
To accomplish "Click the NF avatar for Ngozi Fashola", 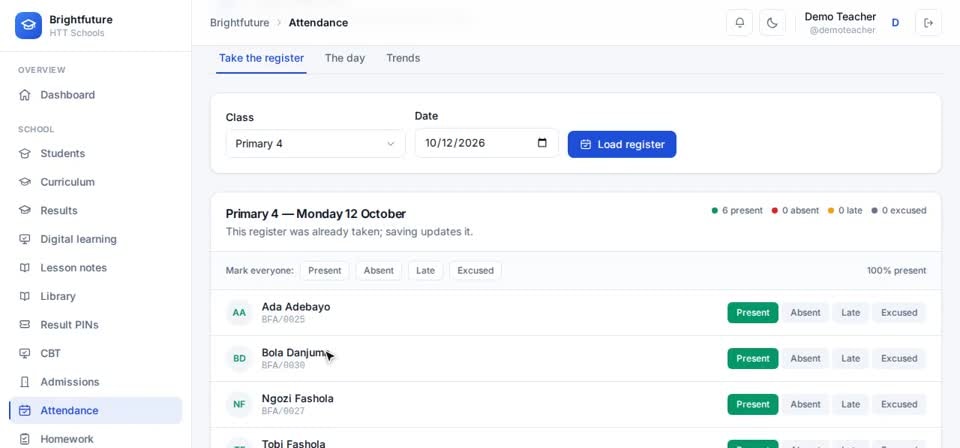I will 239,405.
